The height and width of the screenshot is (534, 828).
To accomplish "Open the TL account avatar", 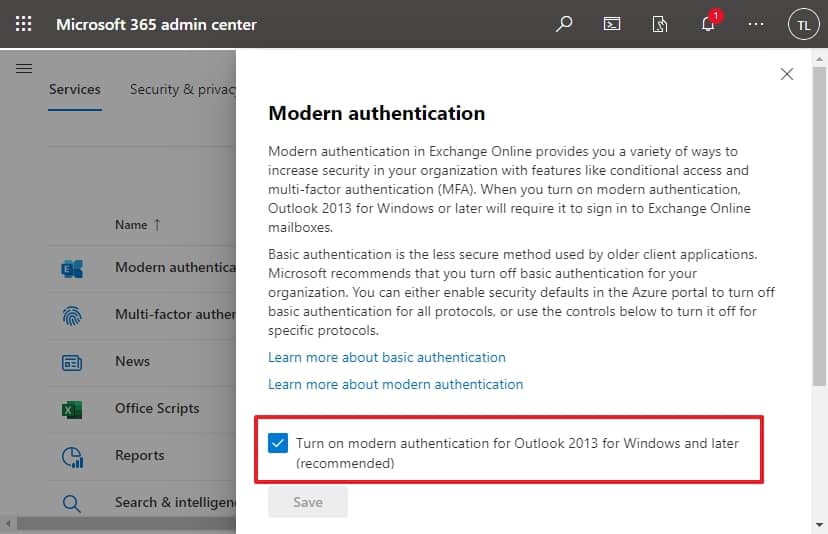I will click(803, 24).
